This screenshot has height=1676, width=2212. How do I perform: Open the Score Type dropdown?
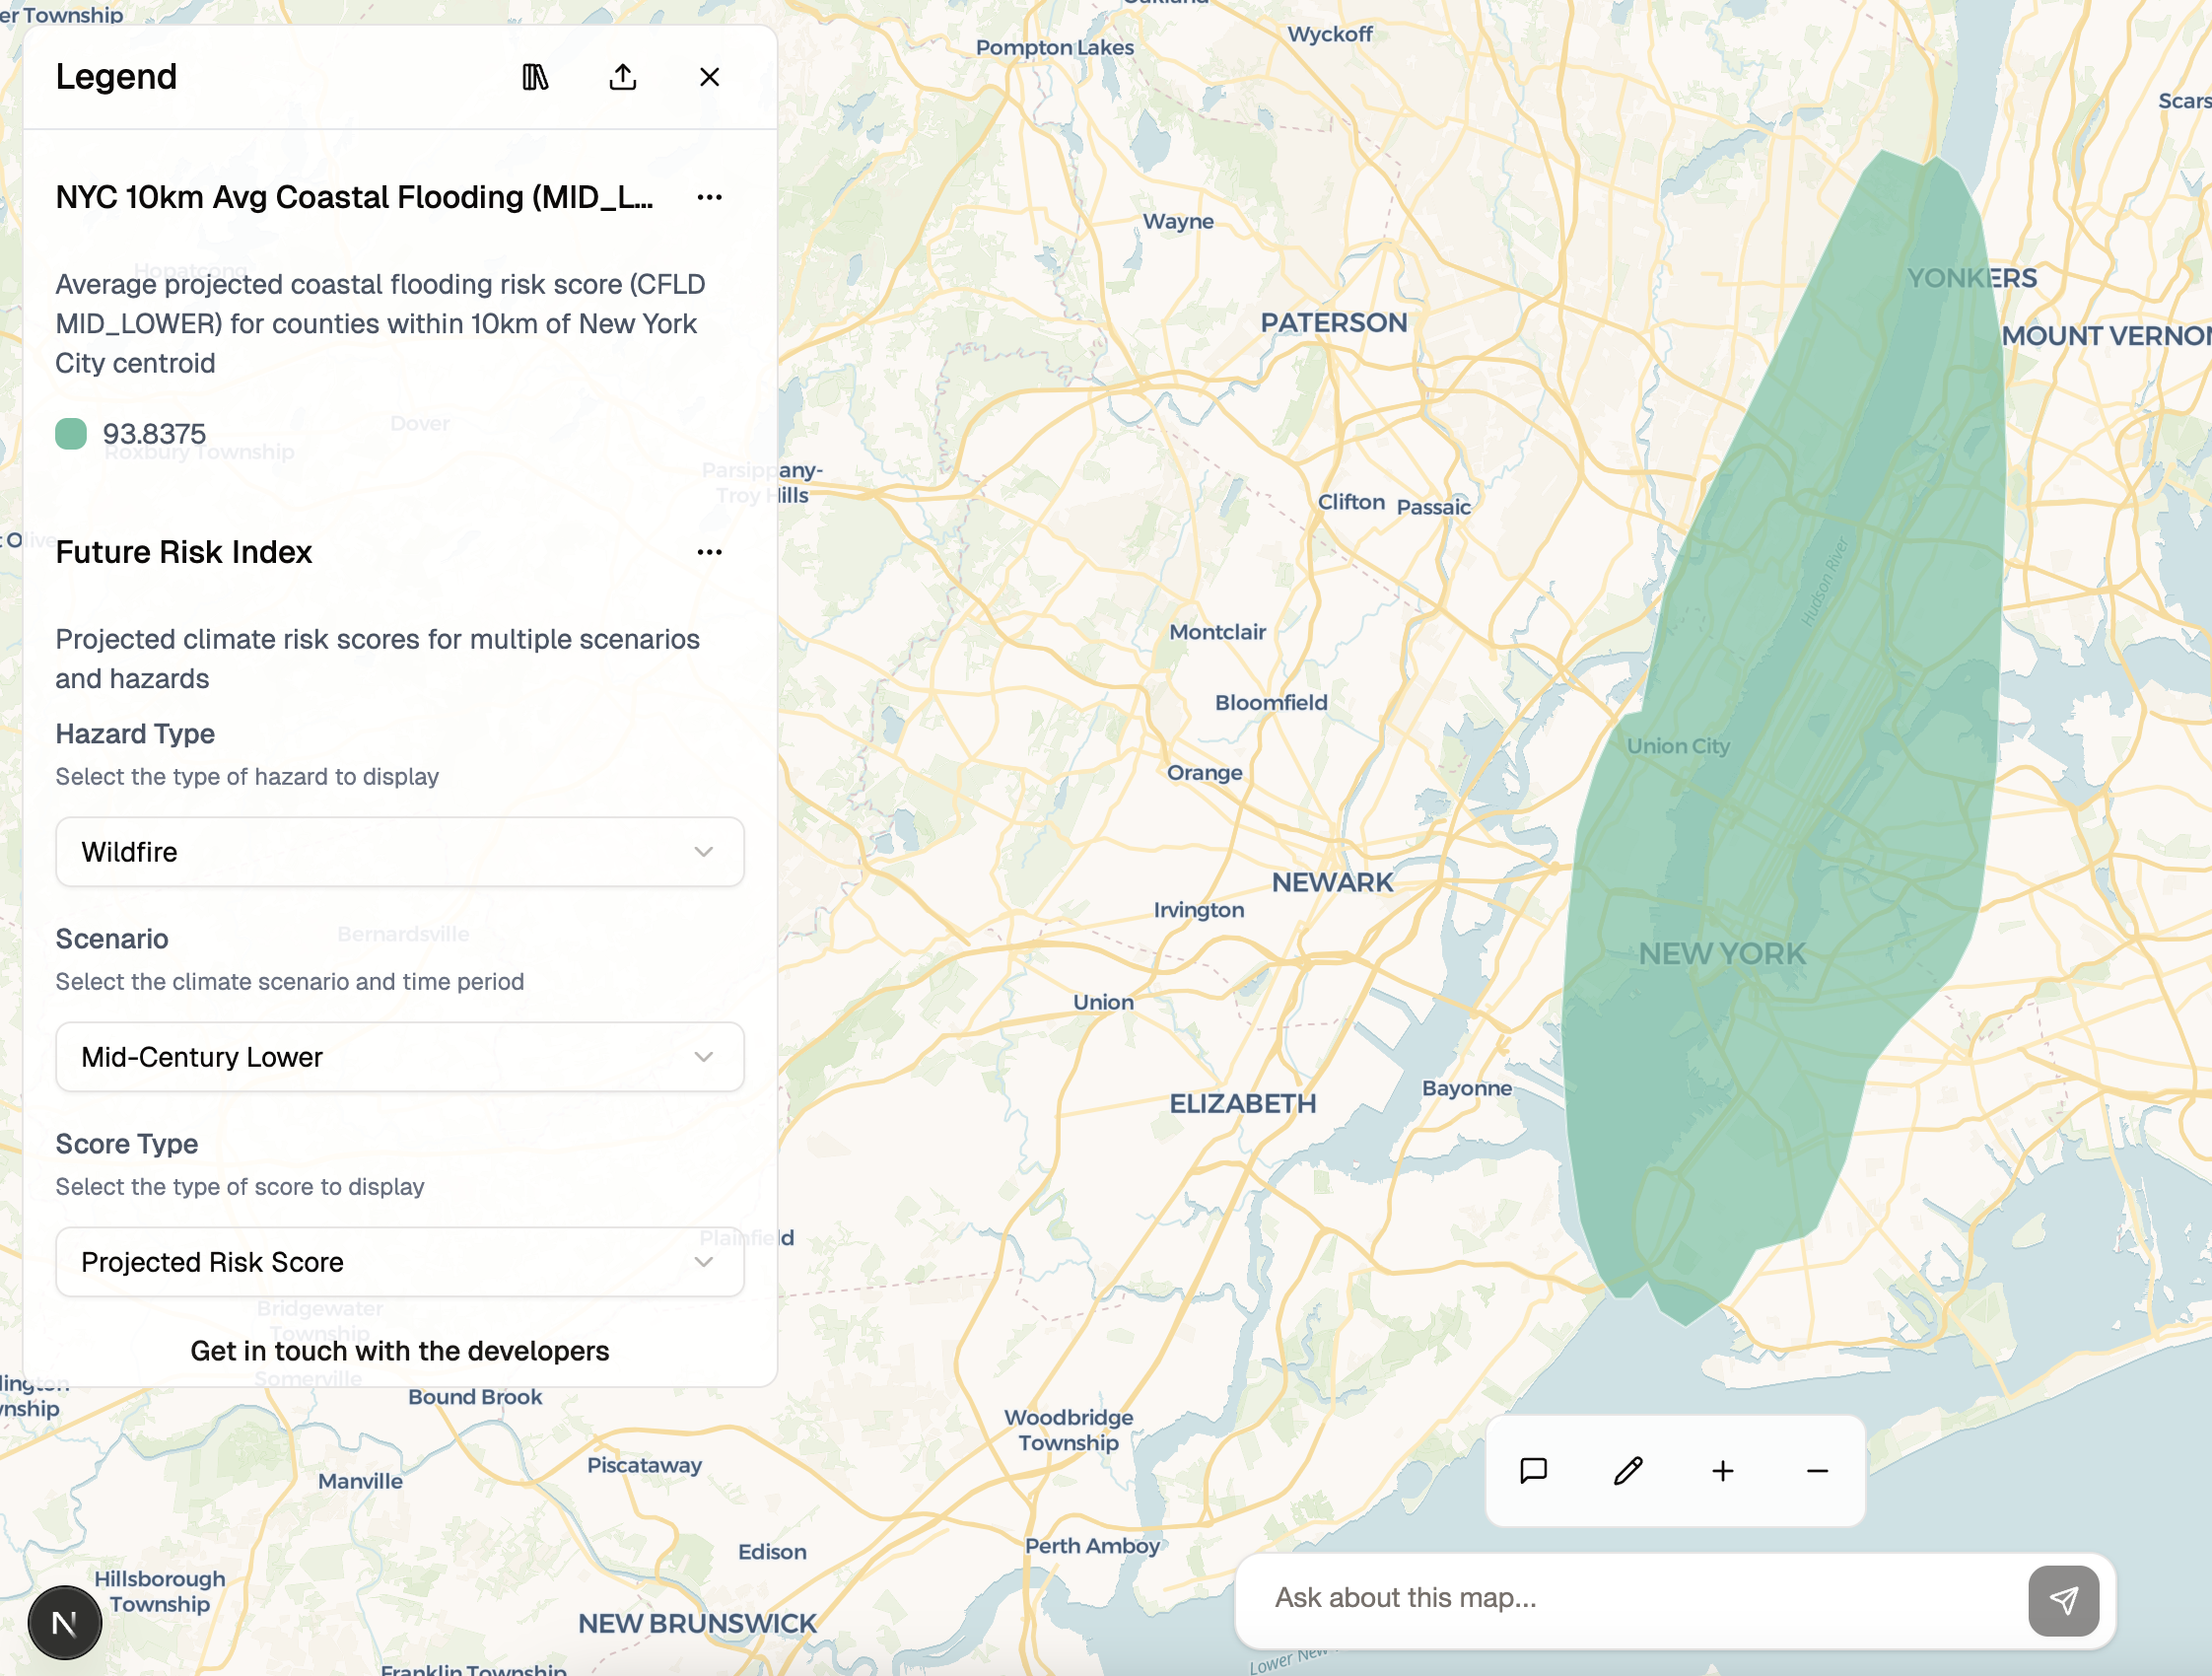399,1262
